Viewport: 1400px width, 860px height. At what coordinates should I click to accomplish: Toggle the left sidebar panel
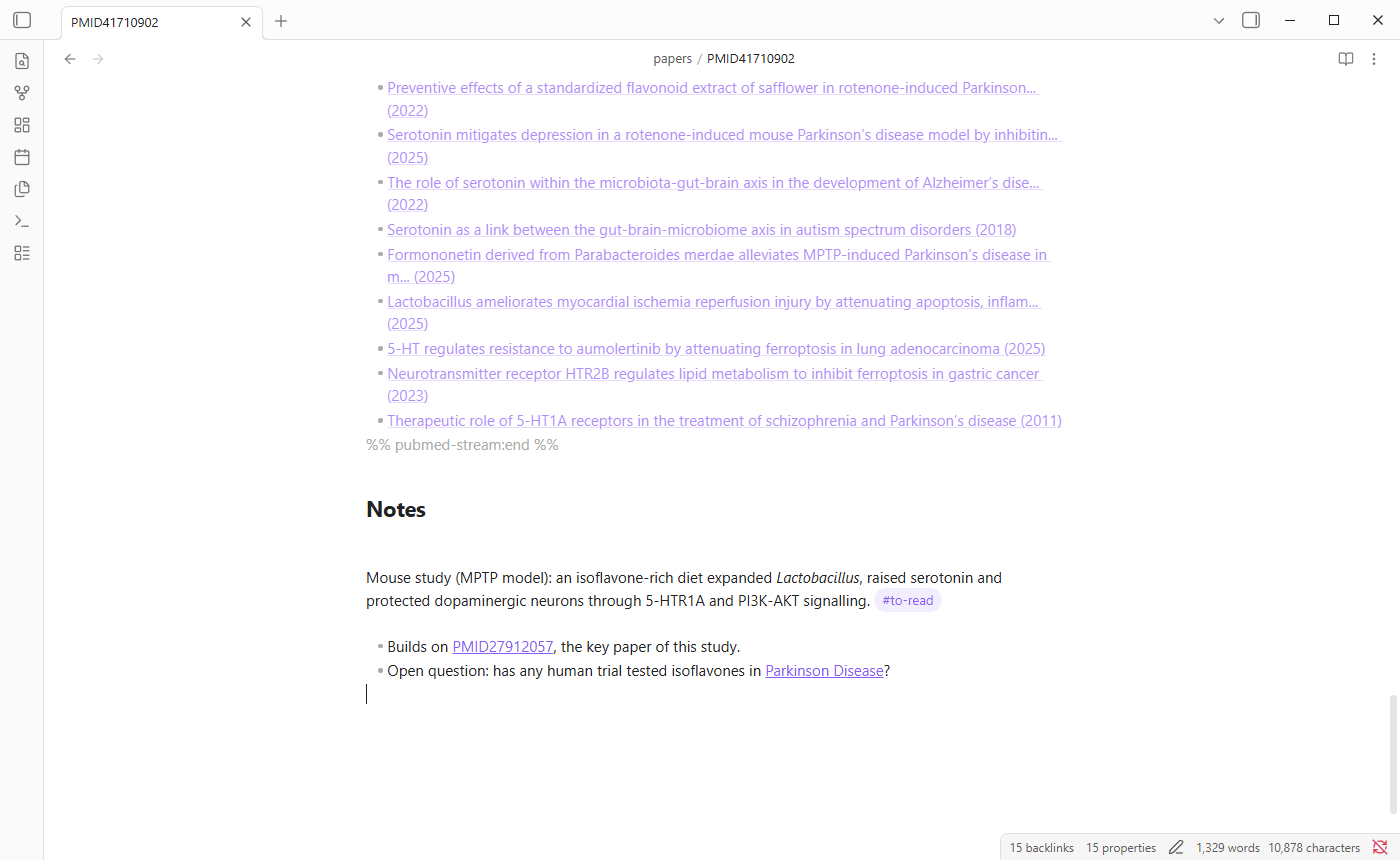pos(22,20)
